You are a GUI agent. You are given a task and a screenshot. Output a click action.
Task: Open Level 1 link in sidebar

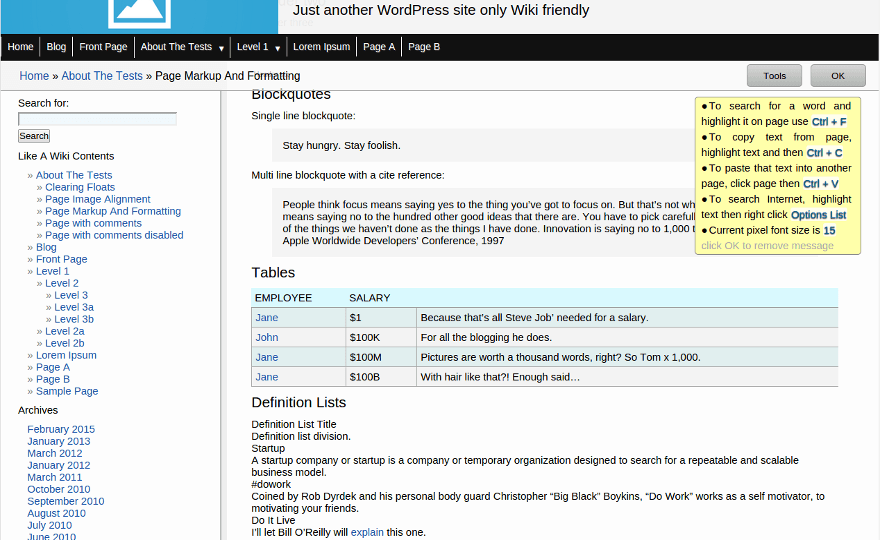53,271
